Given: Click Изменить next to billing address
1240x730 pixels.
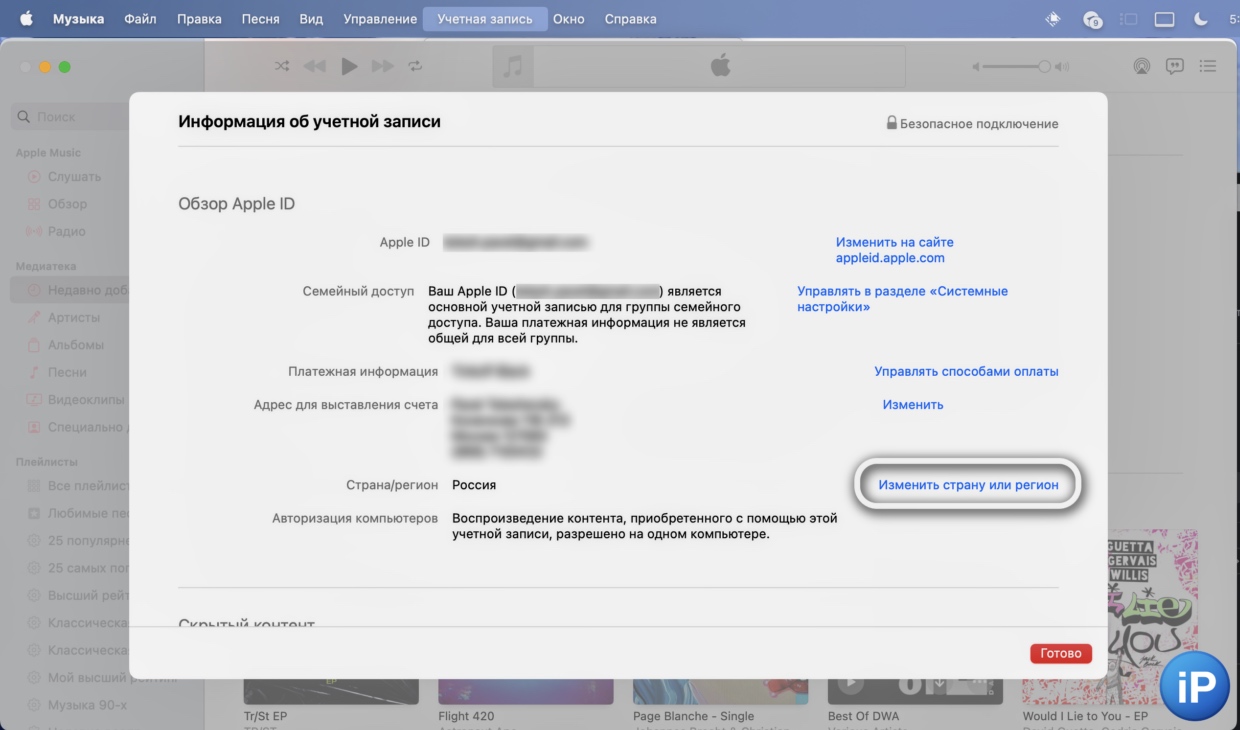Looking at the screenshot, I should pyautogui.click(x=913, y=405).
